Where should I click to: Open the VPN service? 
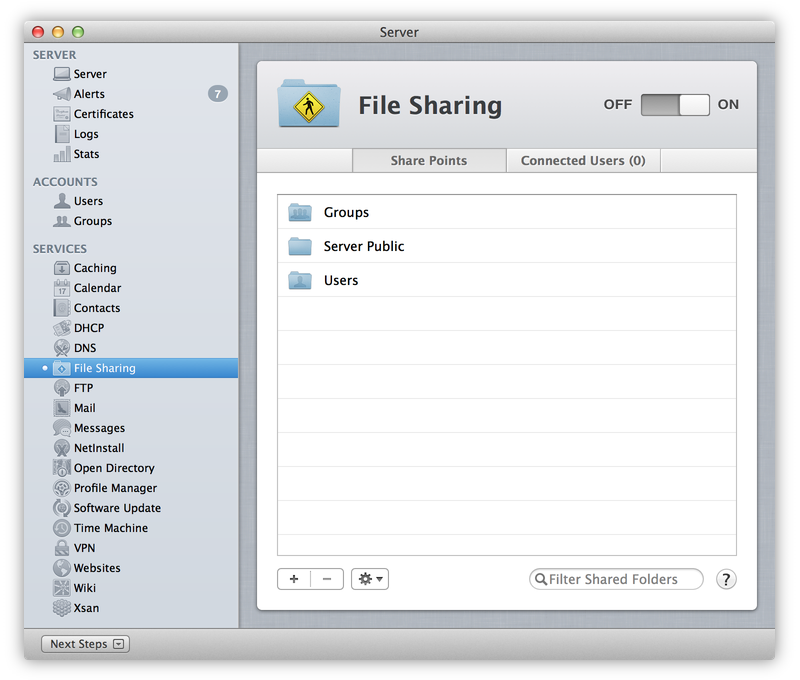click(x=131, y=548)
